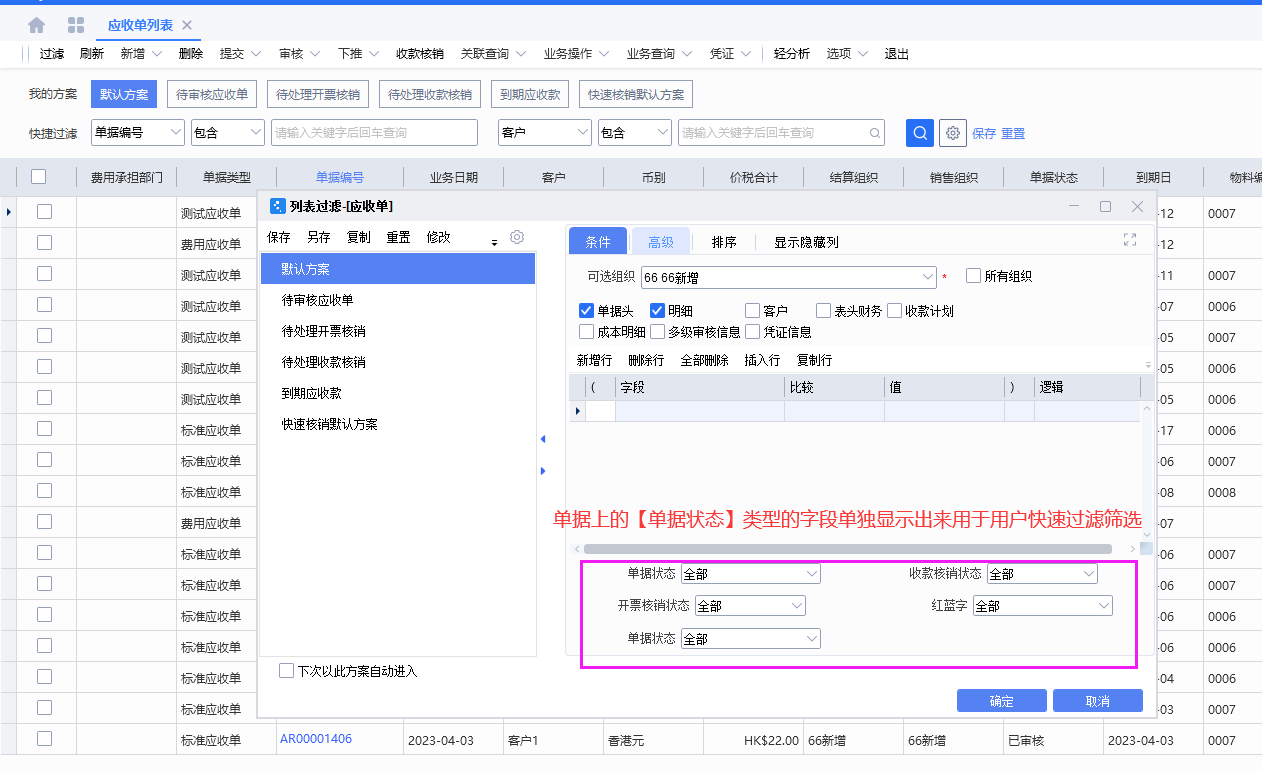1262x771 pixels.
Task: Click the blue search magnifier button
Action: click(919, 132)
